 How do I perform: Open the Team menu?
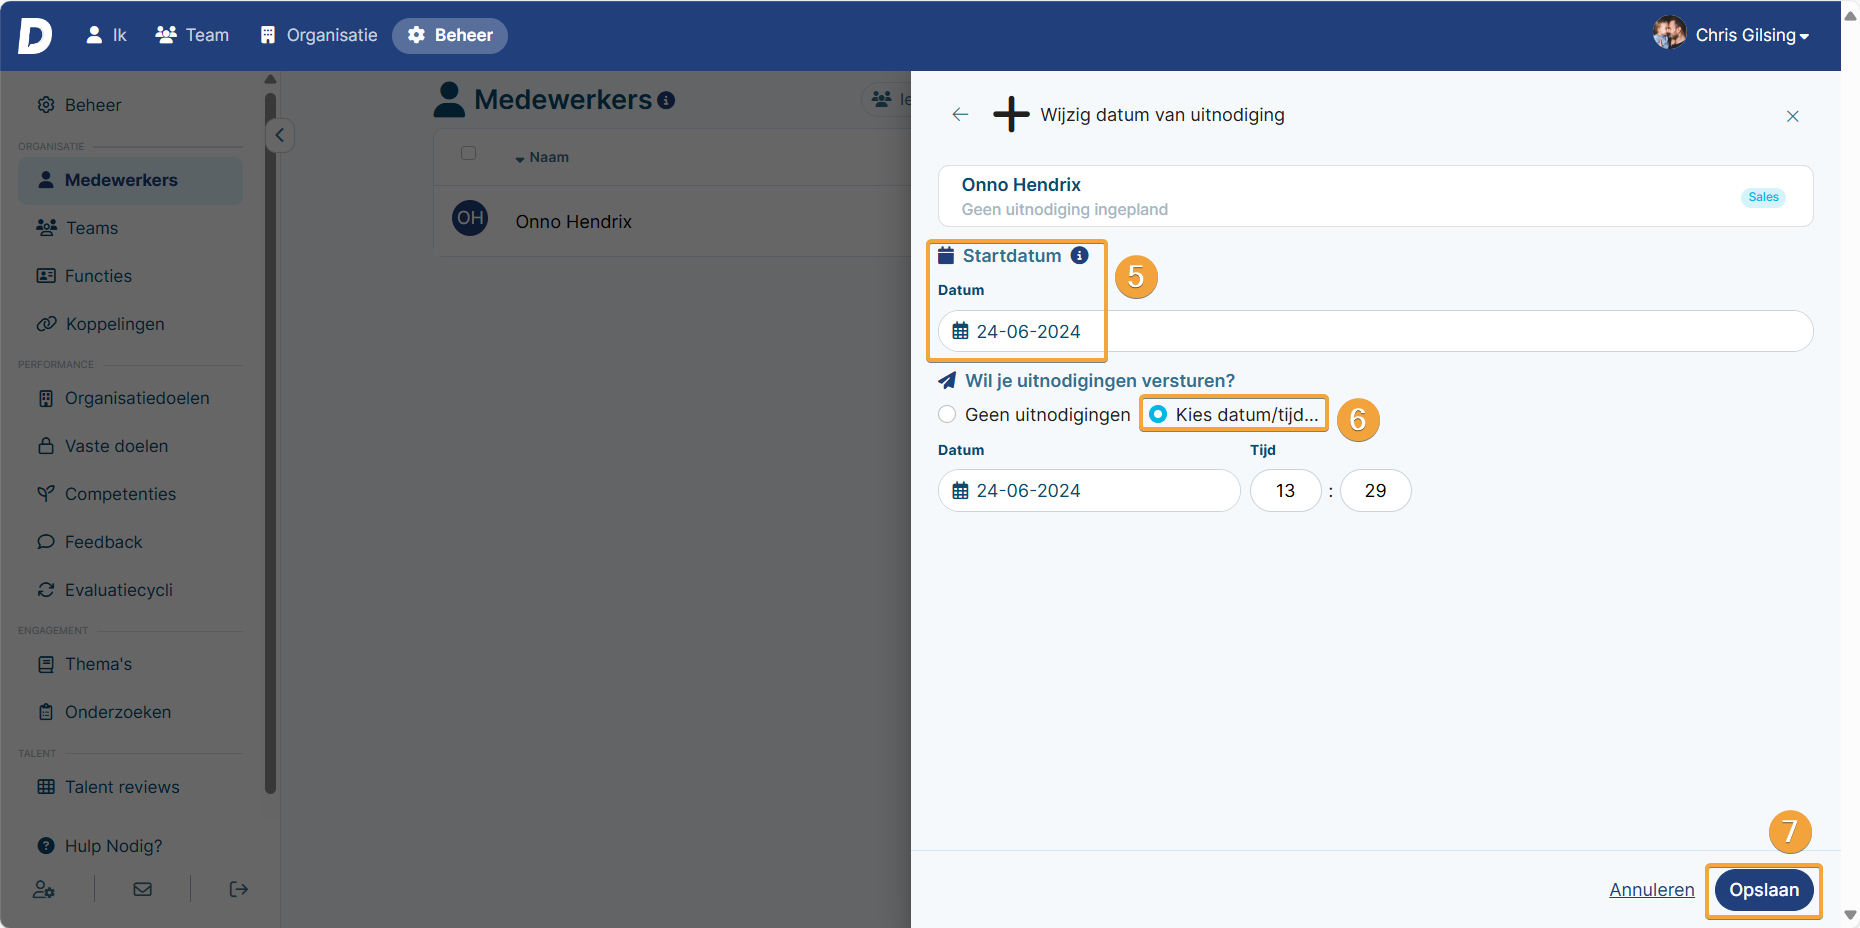(192, 35)
